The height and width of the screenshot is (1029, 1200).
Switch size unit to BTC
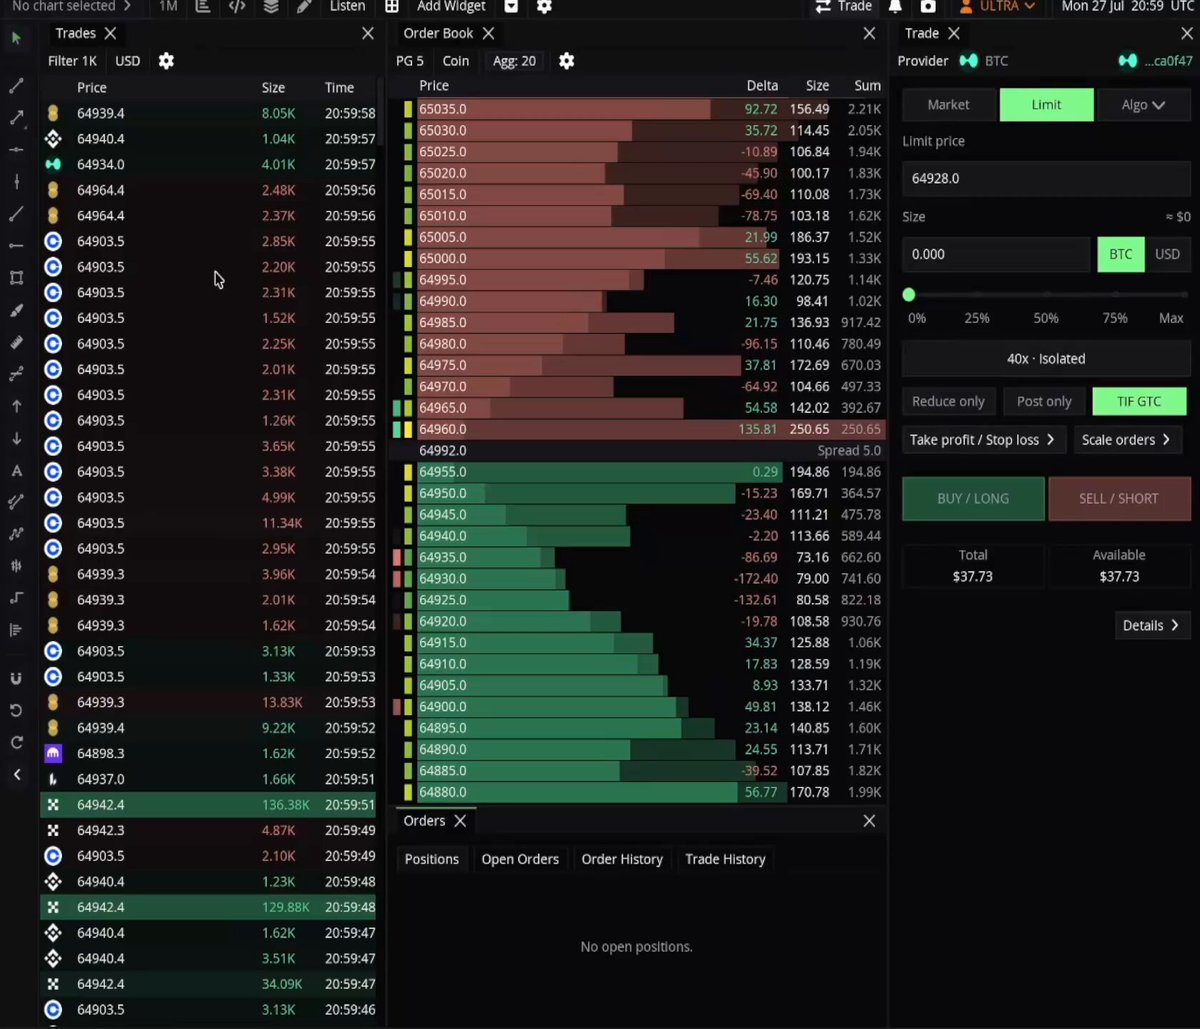(1121, 254)
